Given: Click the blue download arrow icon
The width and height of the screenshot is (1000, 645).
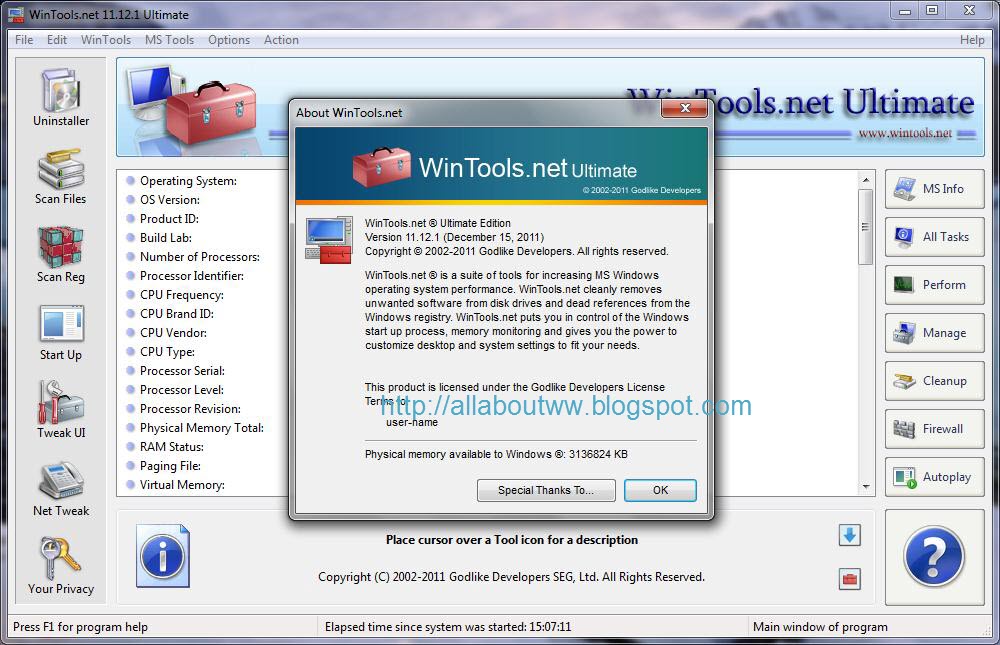Looking at the screenshot, I should pyautogui.click(x=849, y=536).
